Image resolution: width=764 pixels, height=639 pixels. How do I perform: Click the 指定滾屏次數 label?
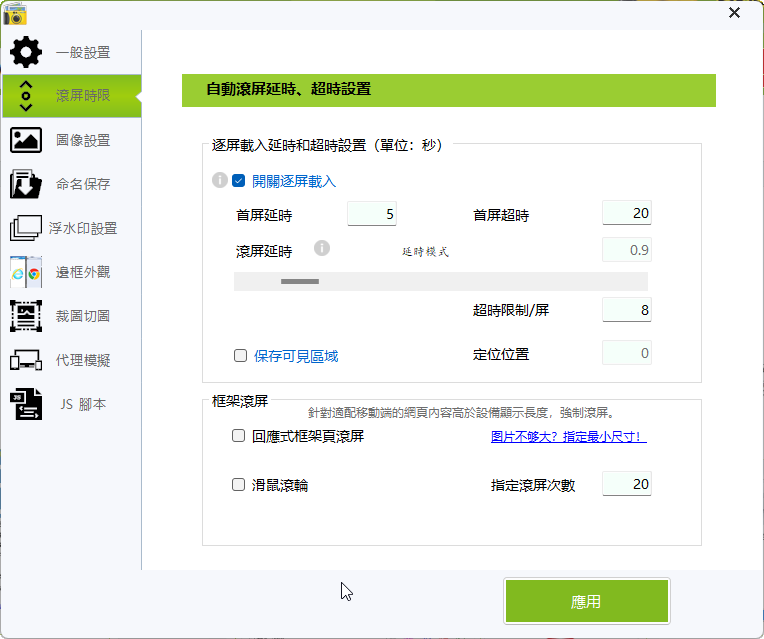[533, 485]
